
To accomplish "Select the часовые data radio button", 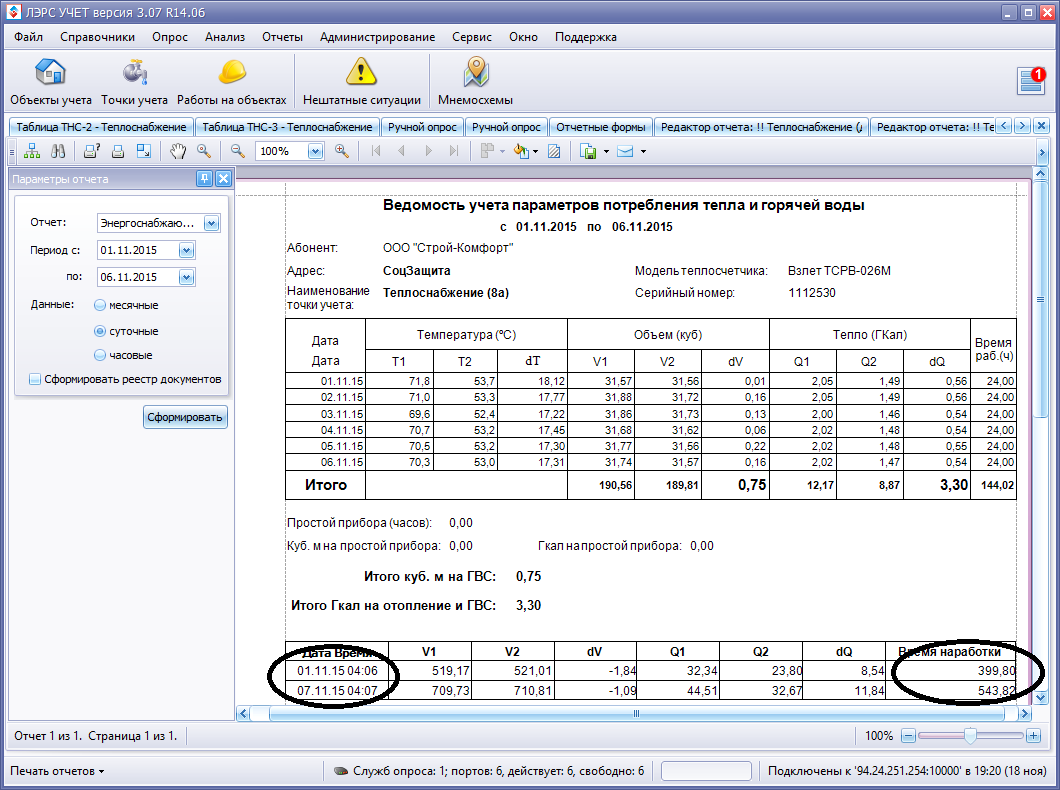I will (100, 355).
